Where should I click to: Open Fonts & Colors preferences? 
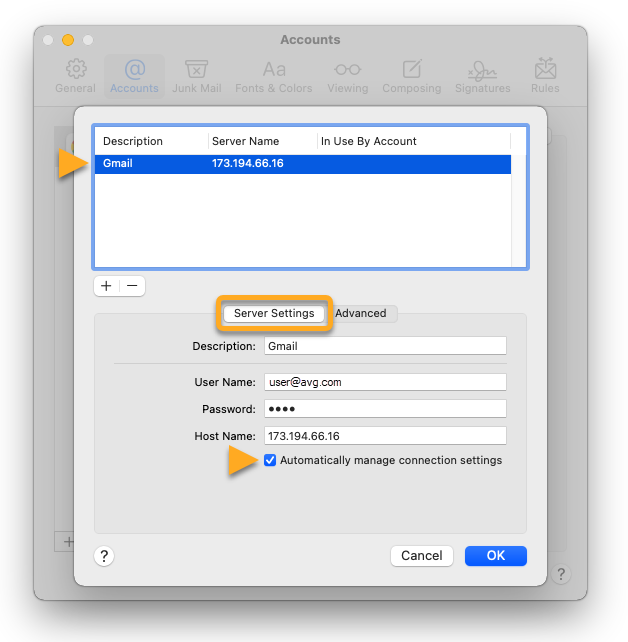point(273,76)
